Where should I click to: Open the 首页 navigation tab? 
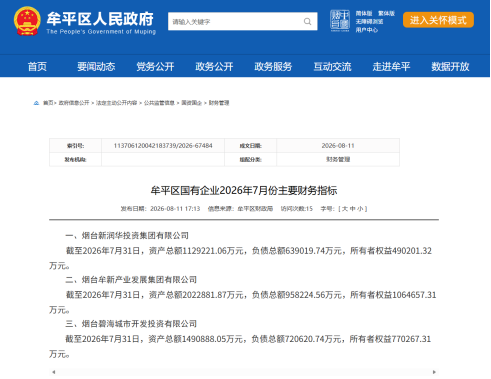tap(37, 67)
